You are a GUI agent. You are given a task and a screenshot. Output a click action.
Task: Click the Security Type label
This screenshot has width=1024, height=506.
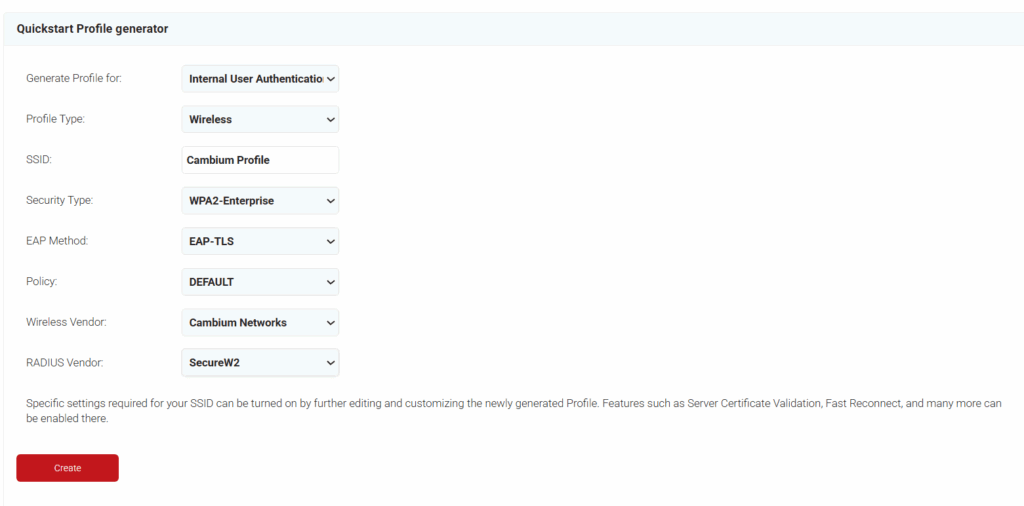[59, 201]
